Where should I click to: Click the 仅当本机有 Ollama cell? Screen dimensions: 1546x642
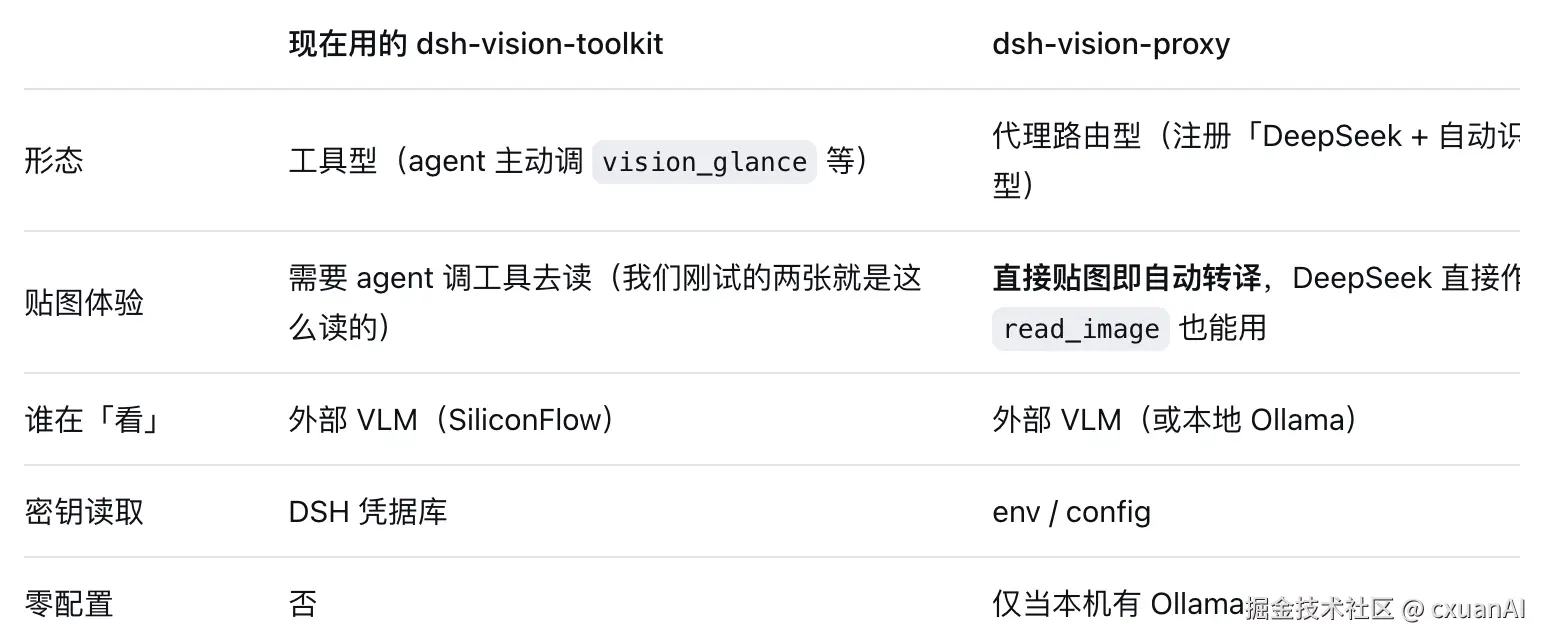click(1118, 604)
